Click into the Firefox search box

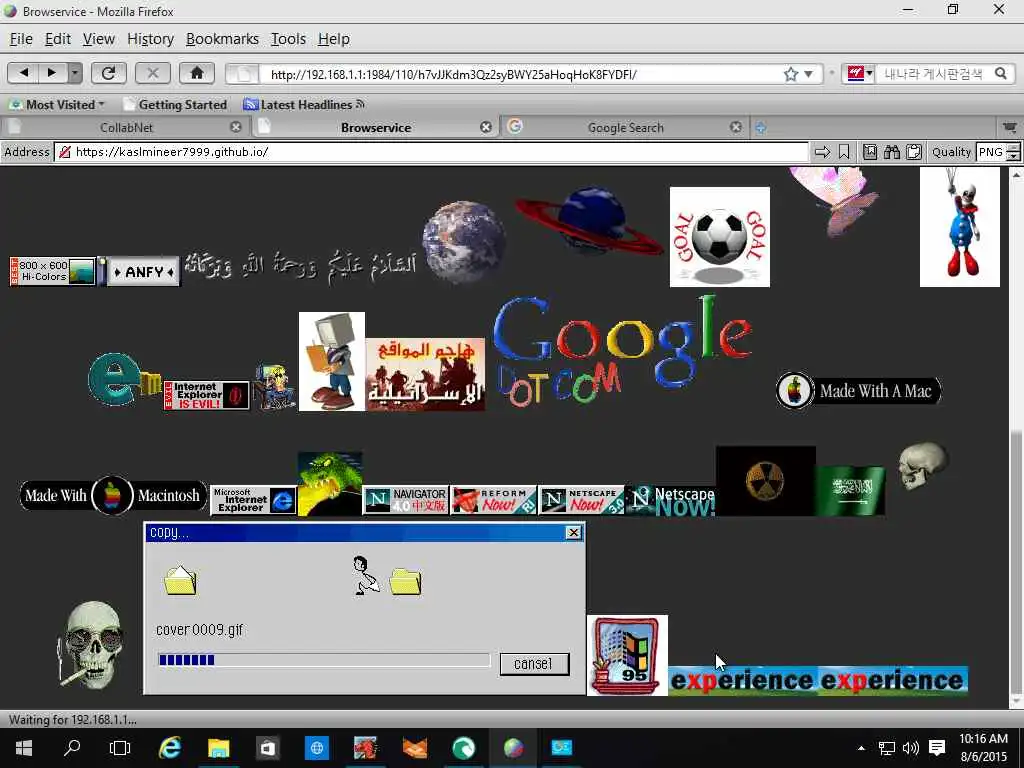point(934,74)
